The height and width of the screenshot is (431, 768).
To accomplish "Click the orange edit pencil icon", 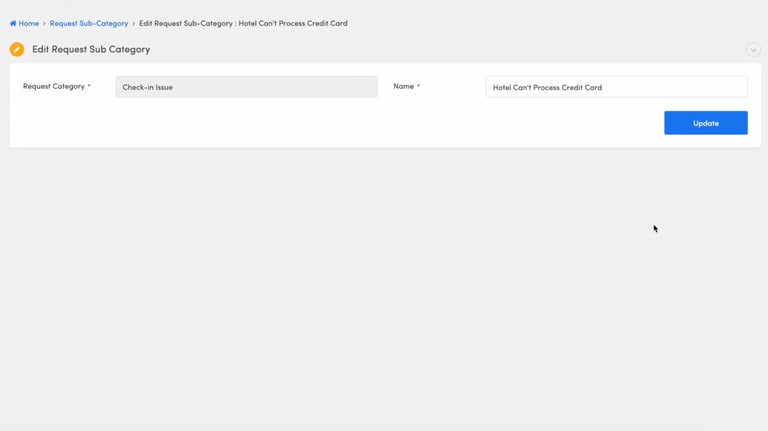I will tap(17, 49).
